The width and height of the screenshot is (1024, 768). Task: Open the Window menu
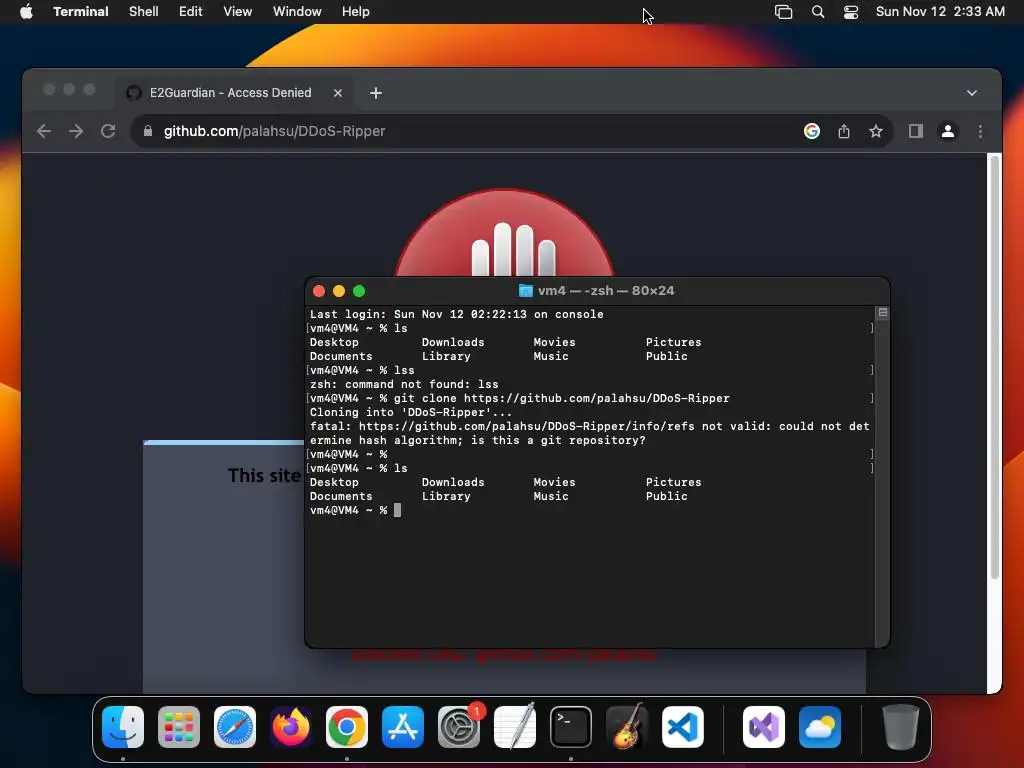pos(297,12)
